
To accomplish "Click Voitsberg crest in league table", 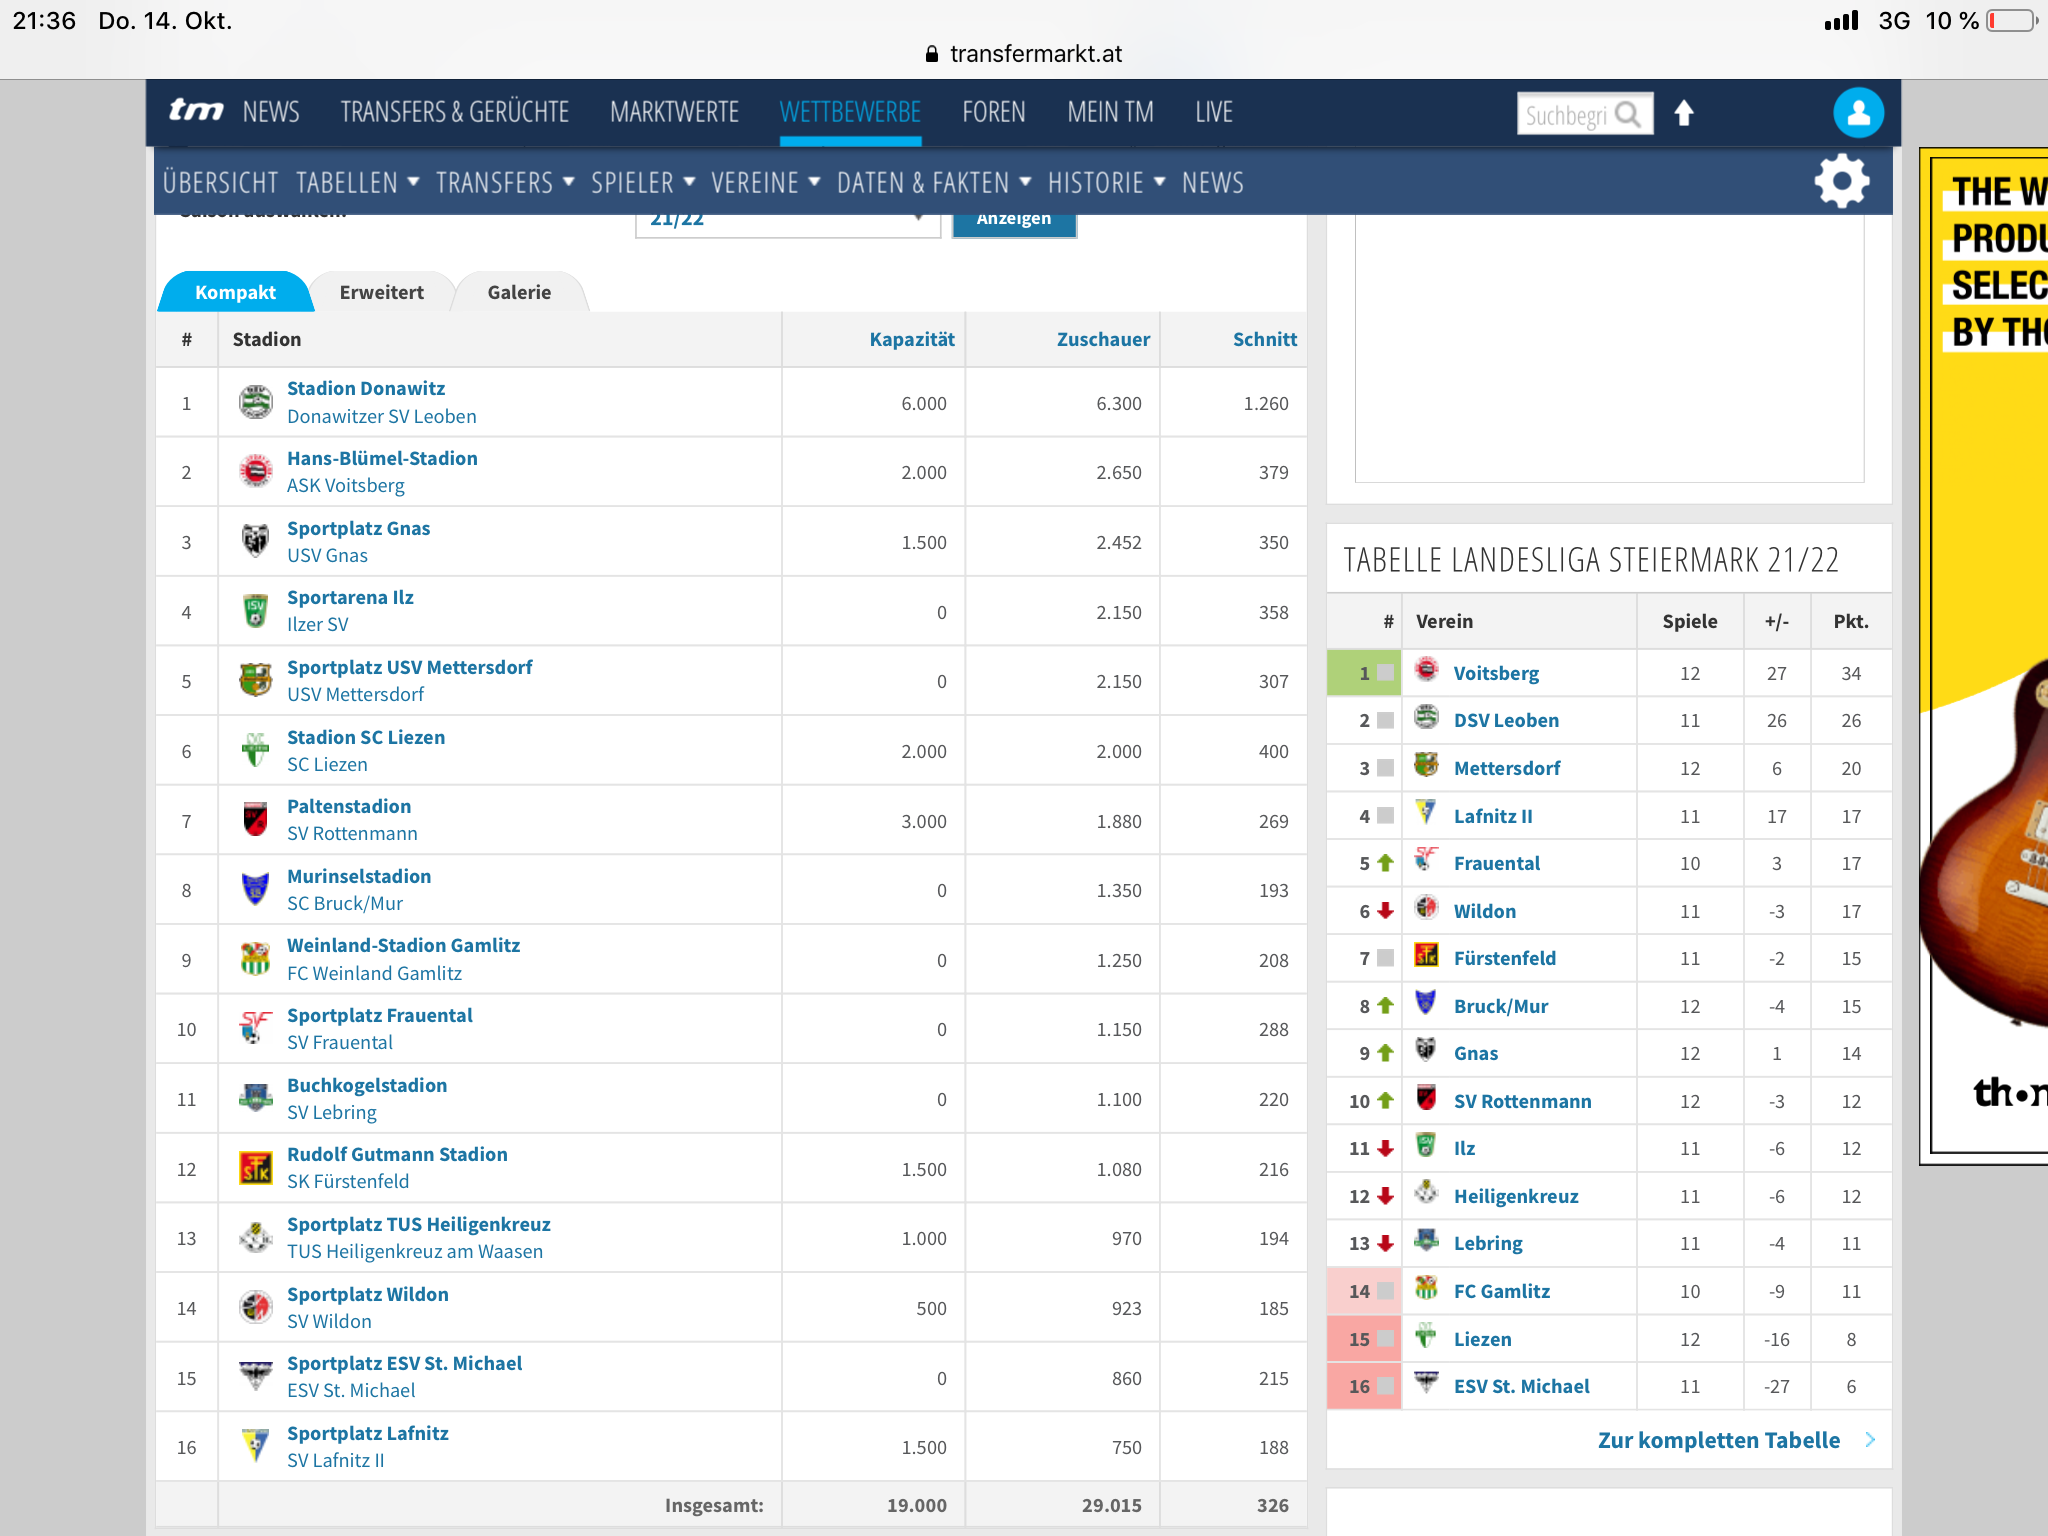I will 1427,670.
